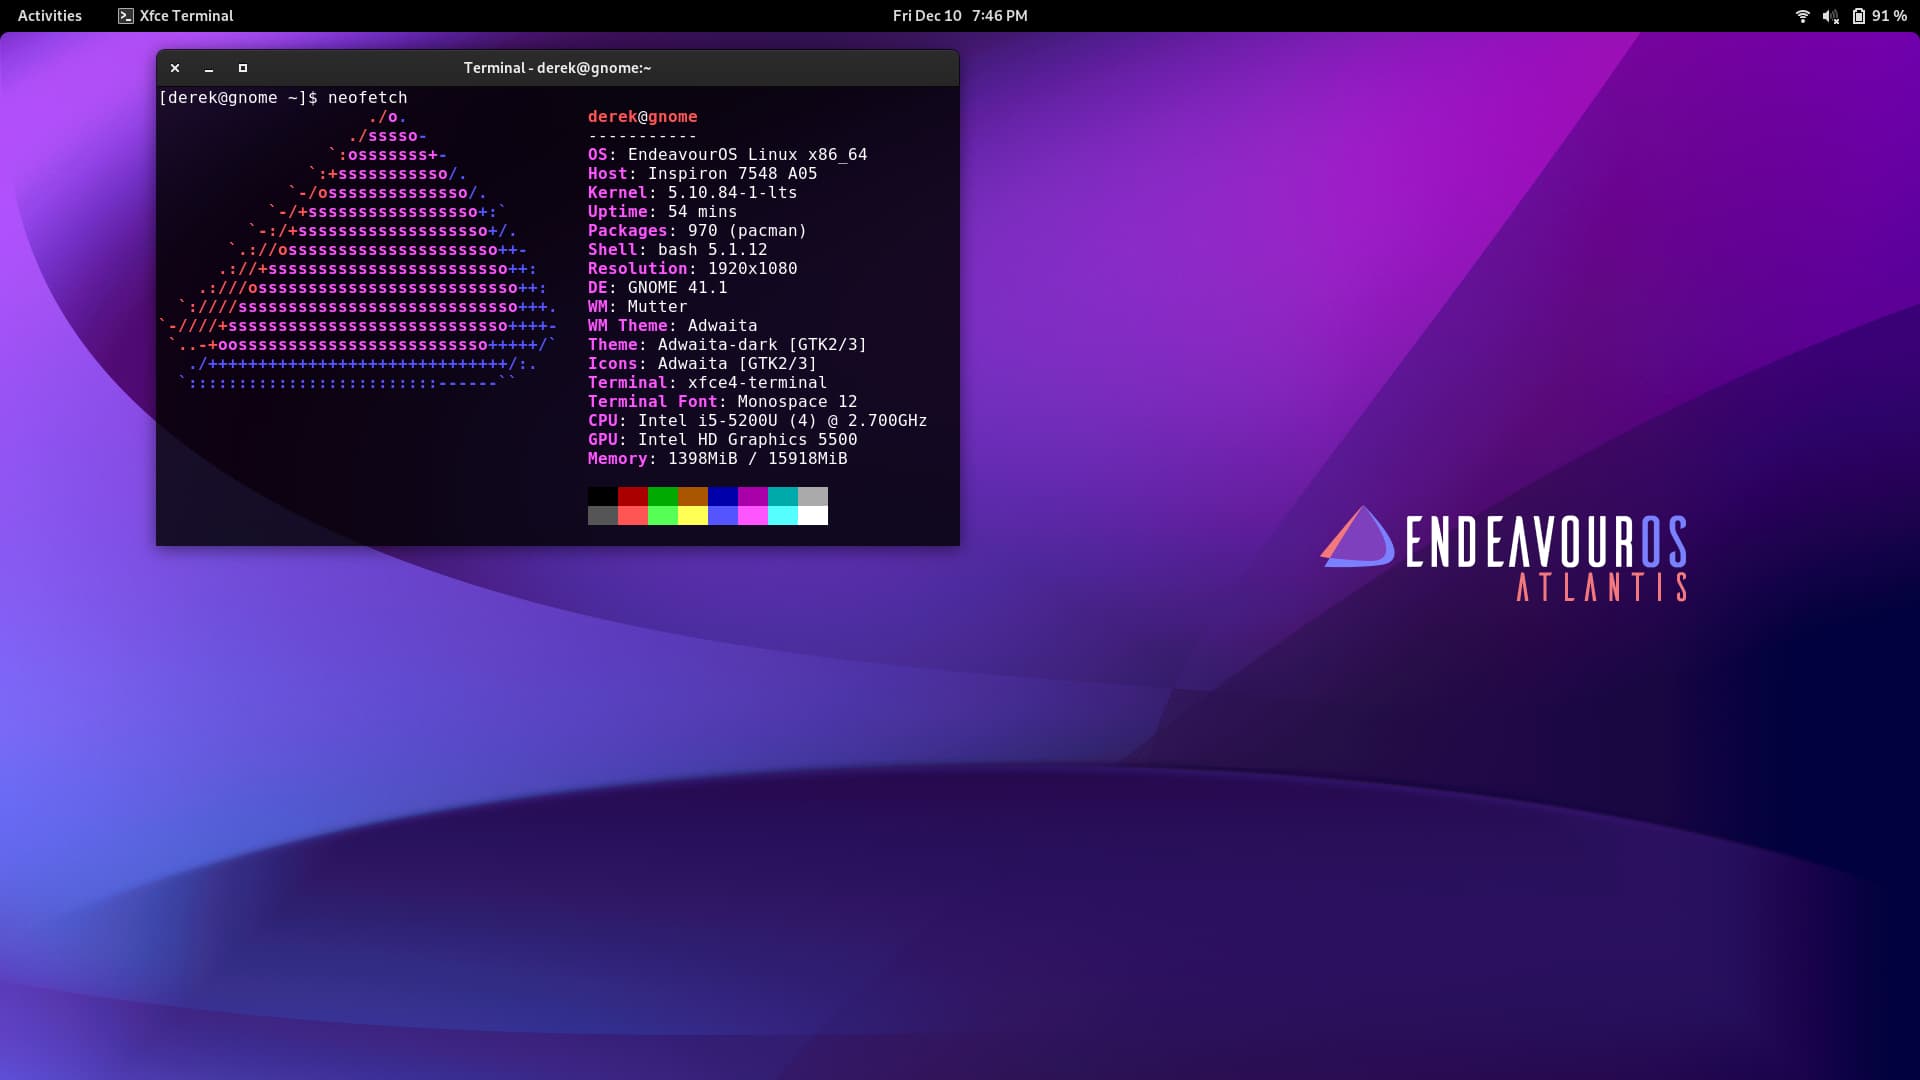1920x1080 pixels.
Task: Click the Memory usage line in neofetch
Action: pyautogui.click(x=717, y=458)
